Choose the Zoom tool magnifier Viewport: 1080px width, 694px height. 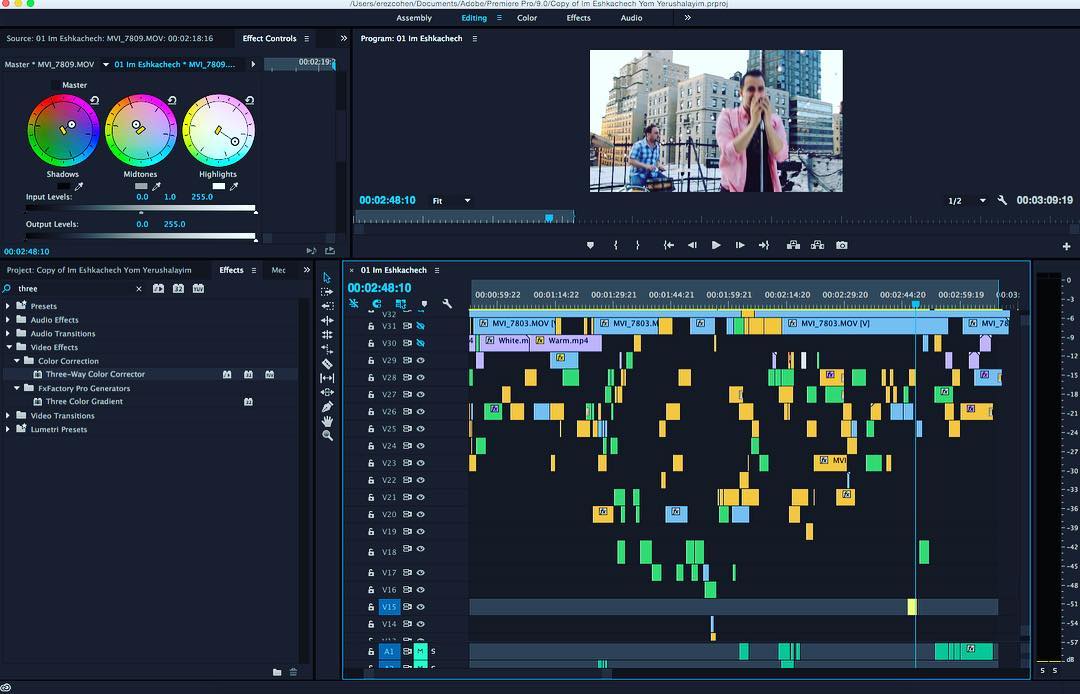click(x=327, y=436)
